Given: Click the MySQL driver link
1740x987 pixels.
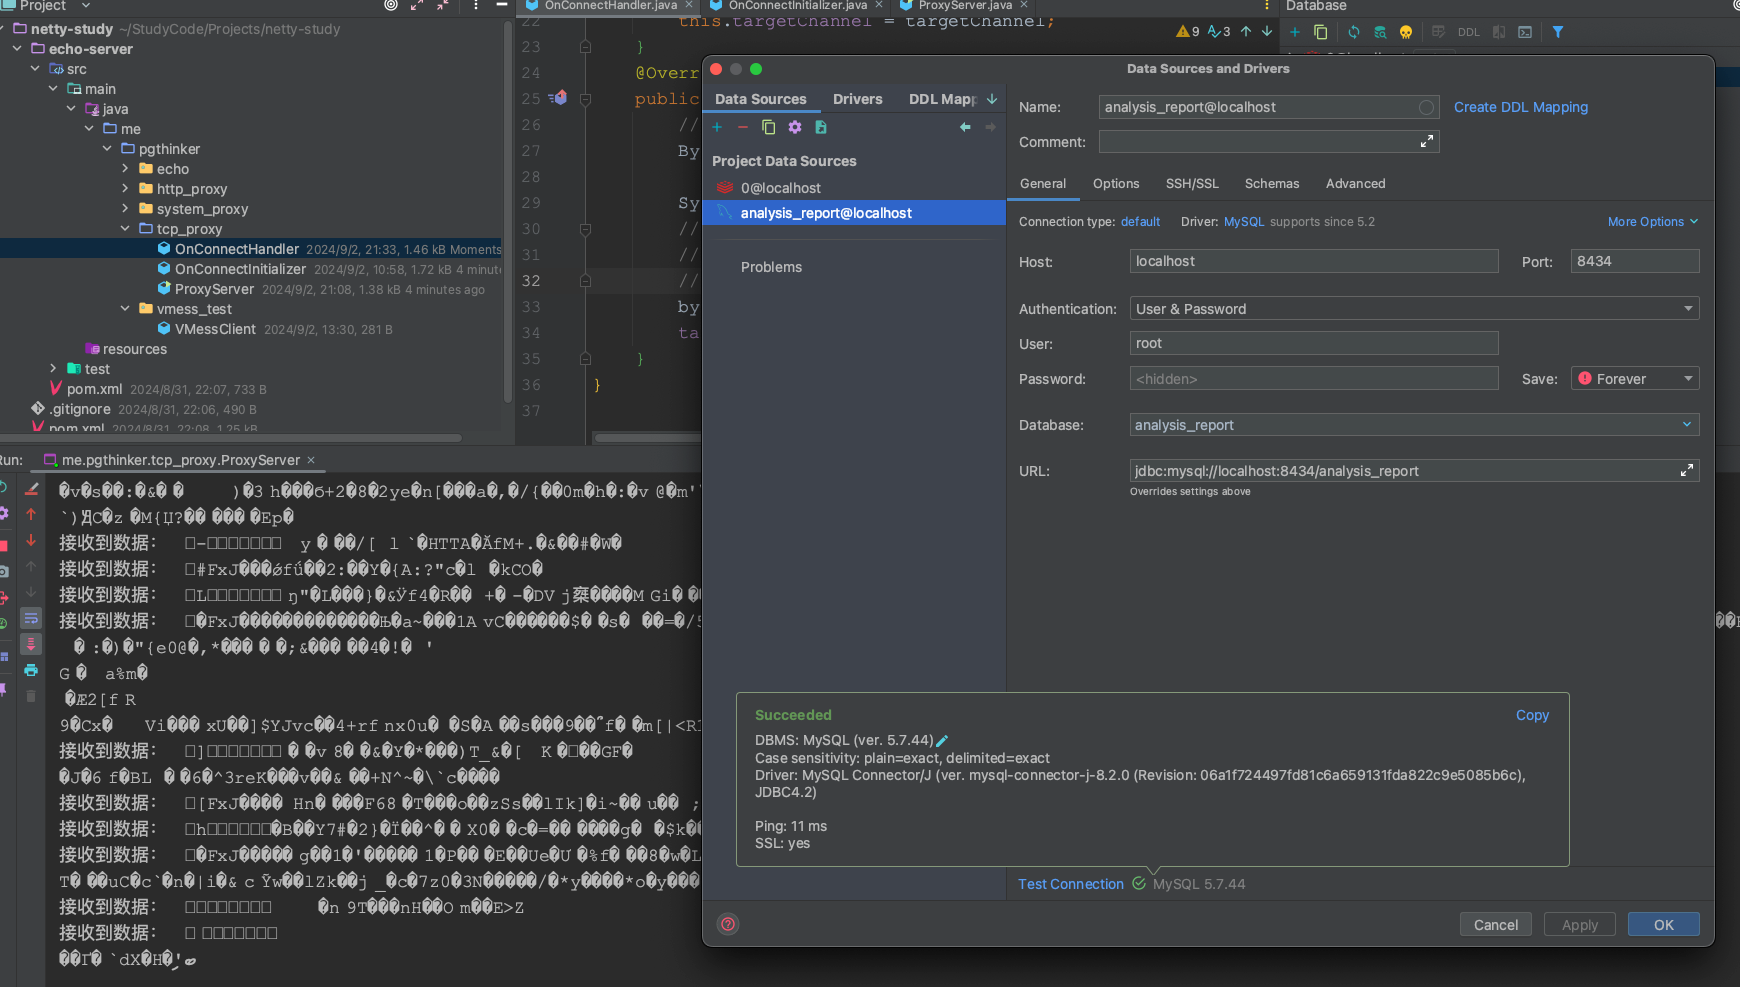Looking at the screenshot, I should coord(1244,222).
